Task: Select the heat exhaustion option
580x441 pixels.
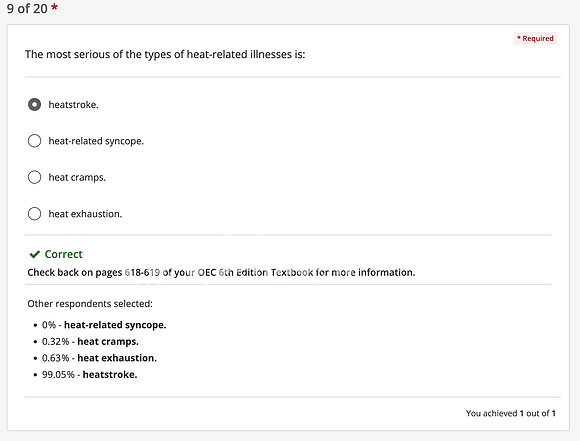Action: pyautogui.click(x=34, y=214)
